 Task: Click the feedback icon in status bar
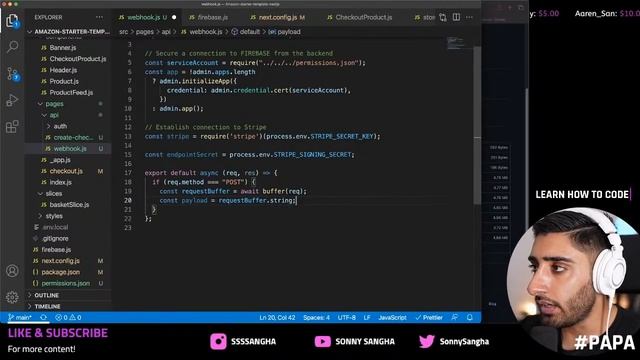pyautogui.click(x=454, y=318)
